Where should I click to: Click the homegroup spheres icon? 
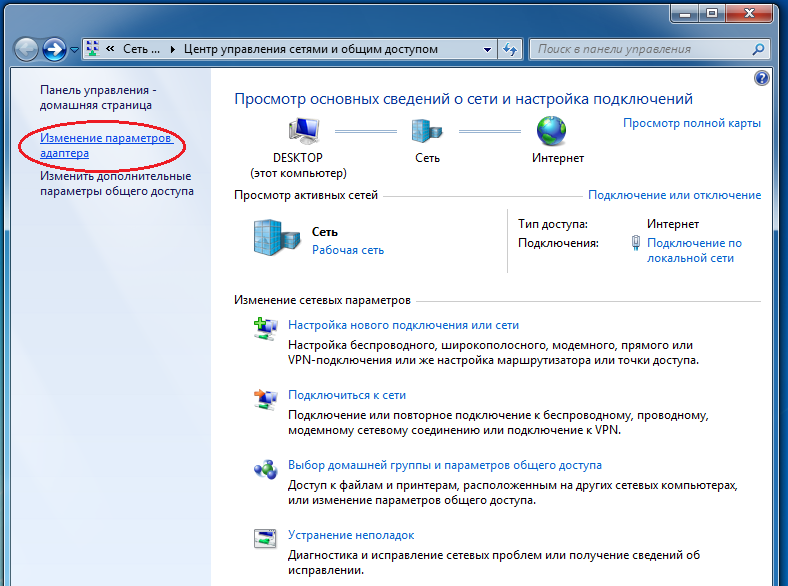tap(265, 469)
